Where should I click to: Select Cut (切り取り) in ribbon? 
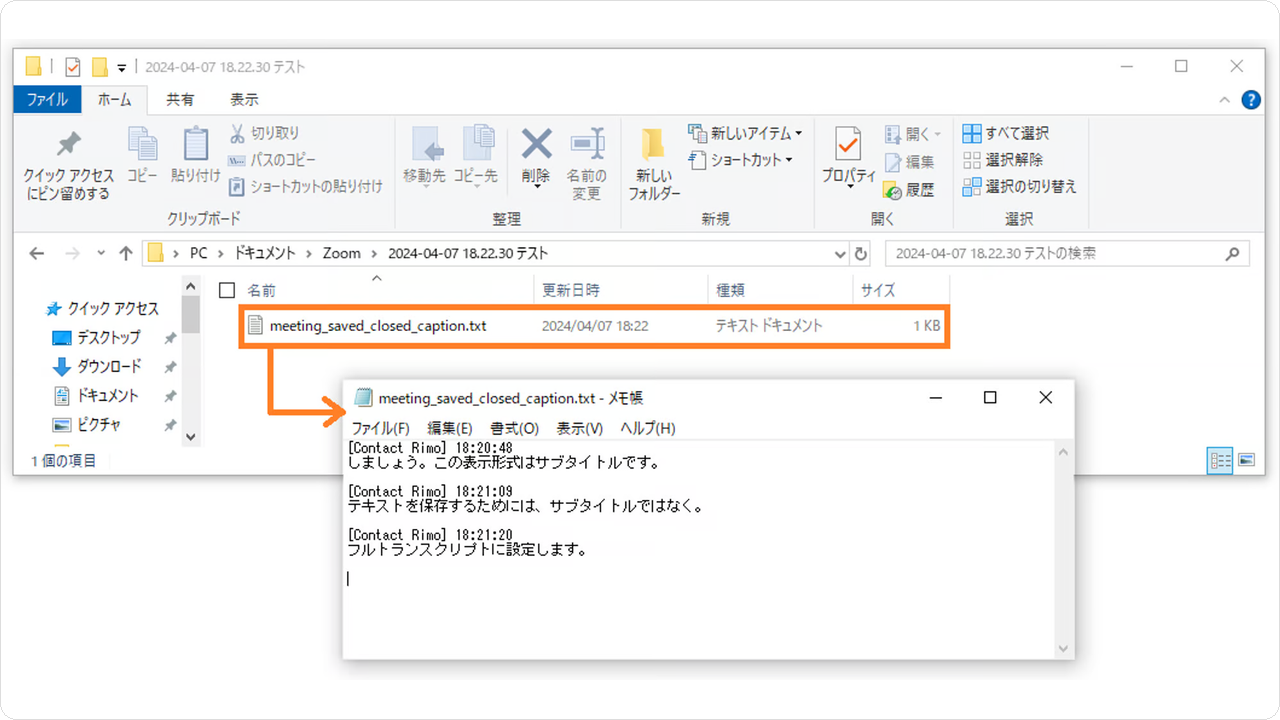[x=264, y=133]
